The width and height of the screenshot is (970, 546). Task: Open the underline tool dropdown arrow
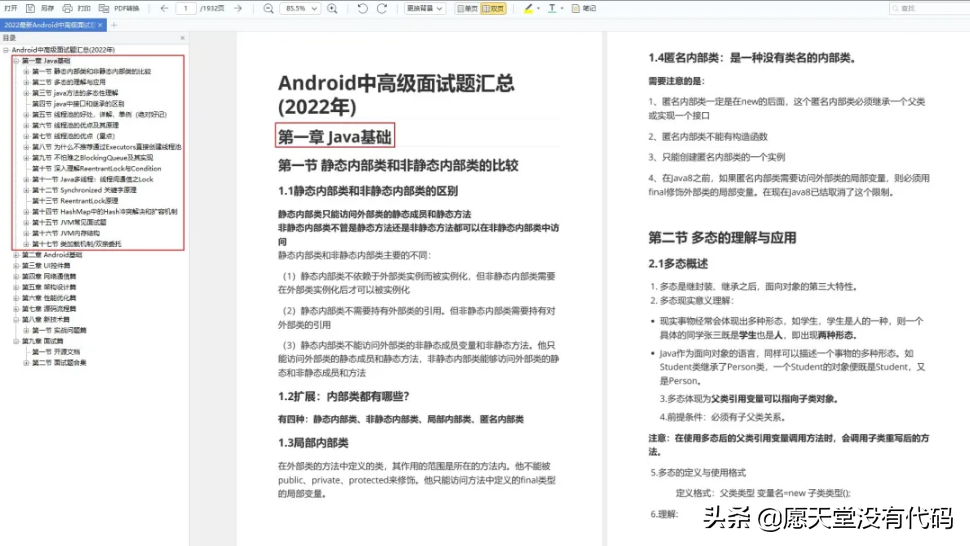click(562, 8)
